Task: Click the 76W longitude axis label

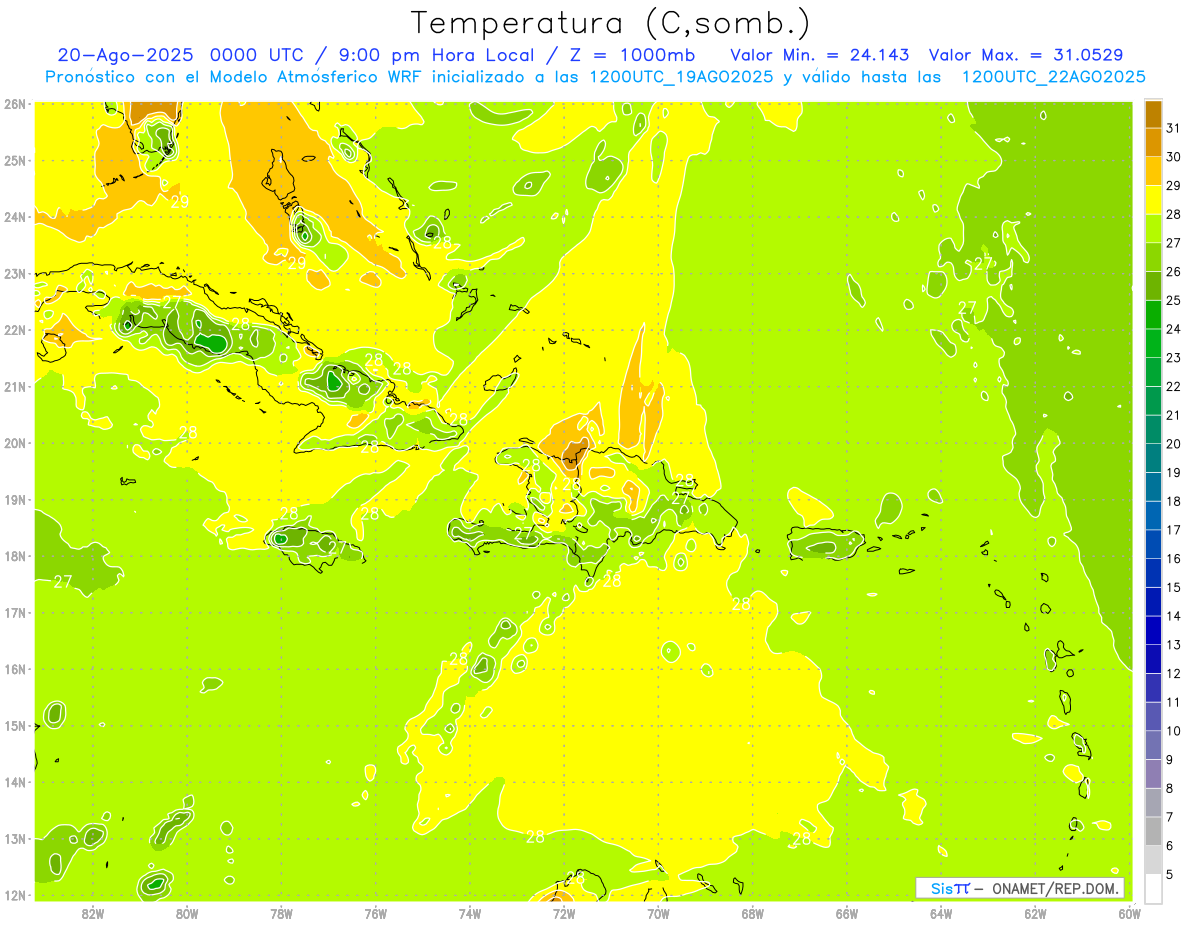Action: 376,913
